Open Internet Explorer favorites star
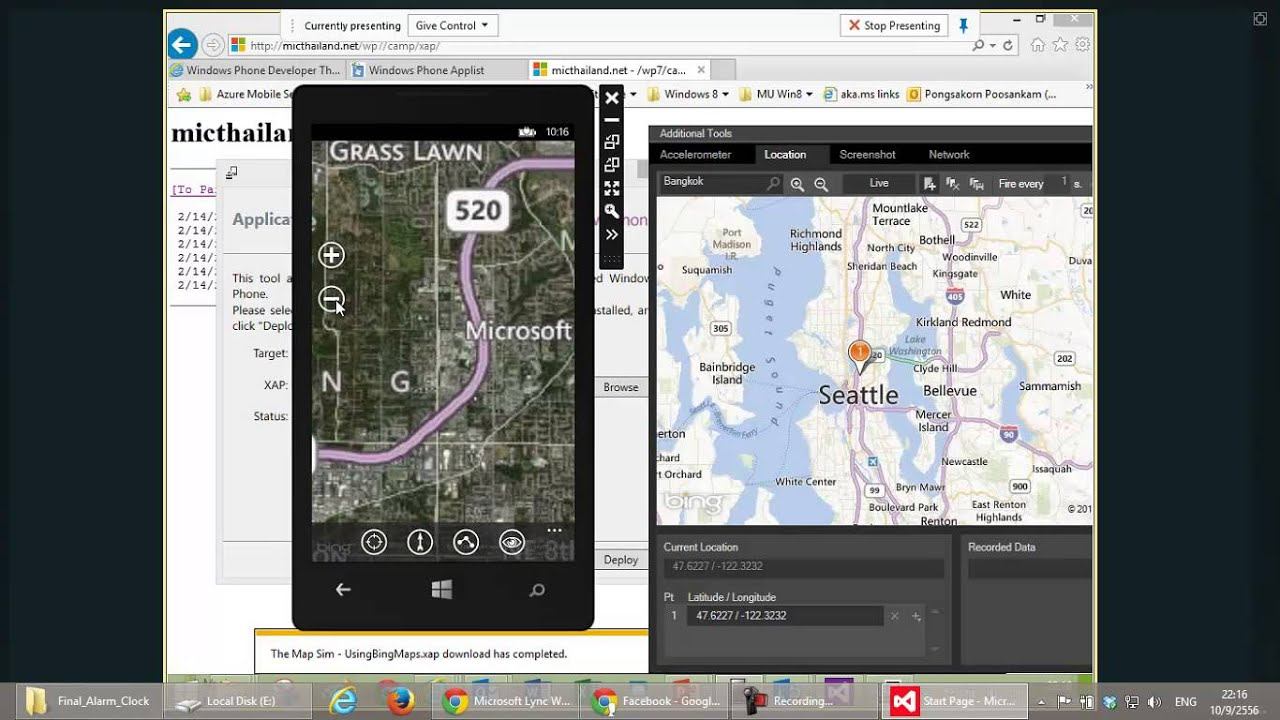1280x720 pixels. [x=1060, y=45]
